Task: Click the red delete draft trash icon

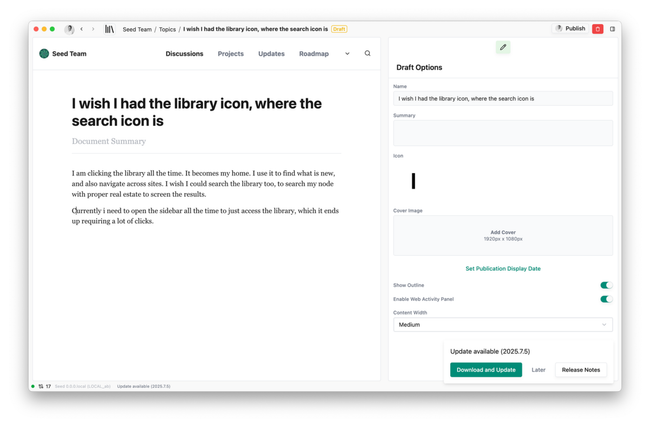Action: tap(598, 29)
